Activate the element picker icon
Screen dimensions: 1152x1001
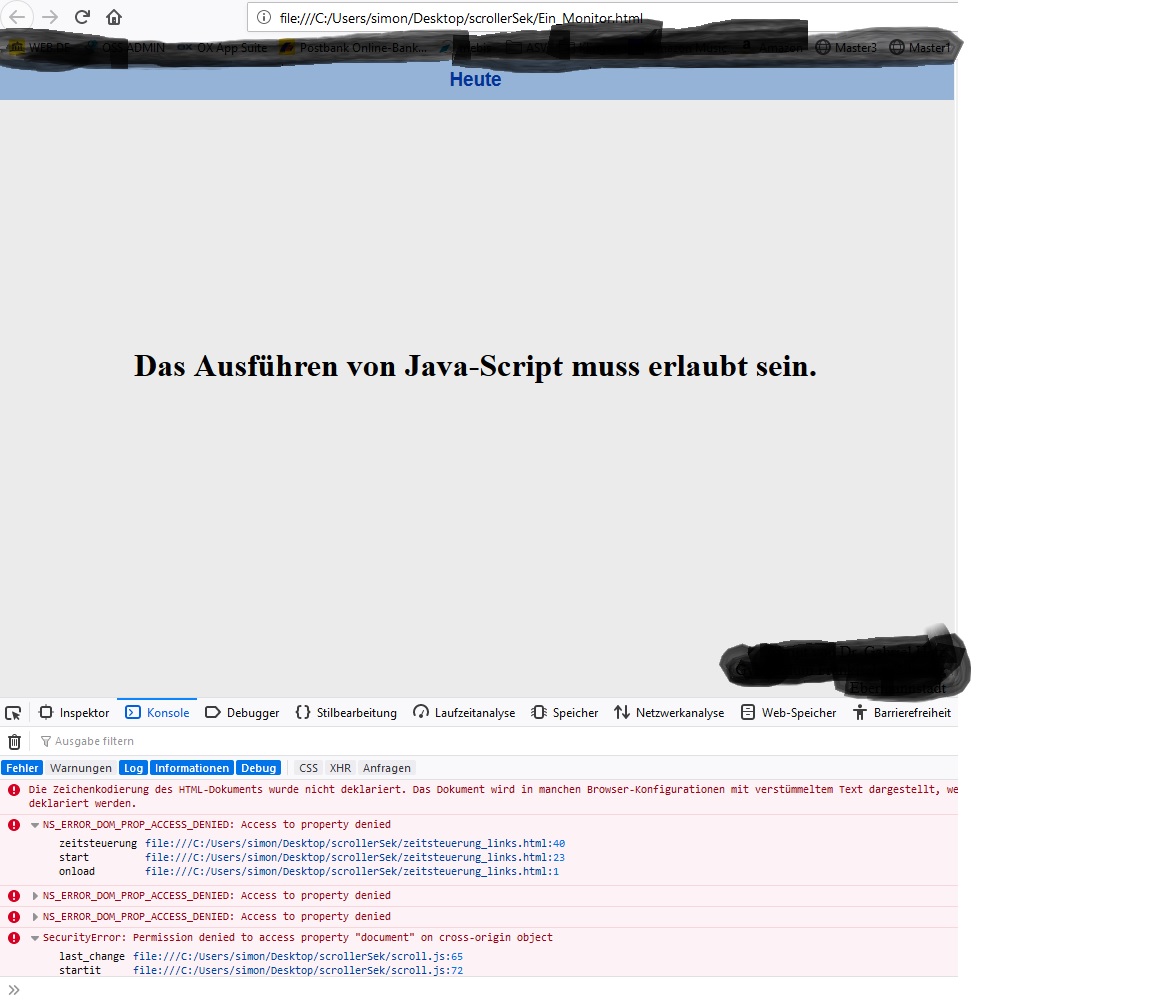click(12, 713)
